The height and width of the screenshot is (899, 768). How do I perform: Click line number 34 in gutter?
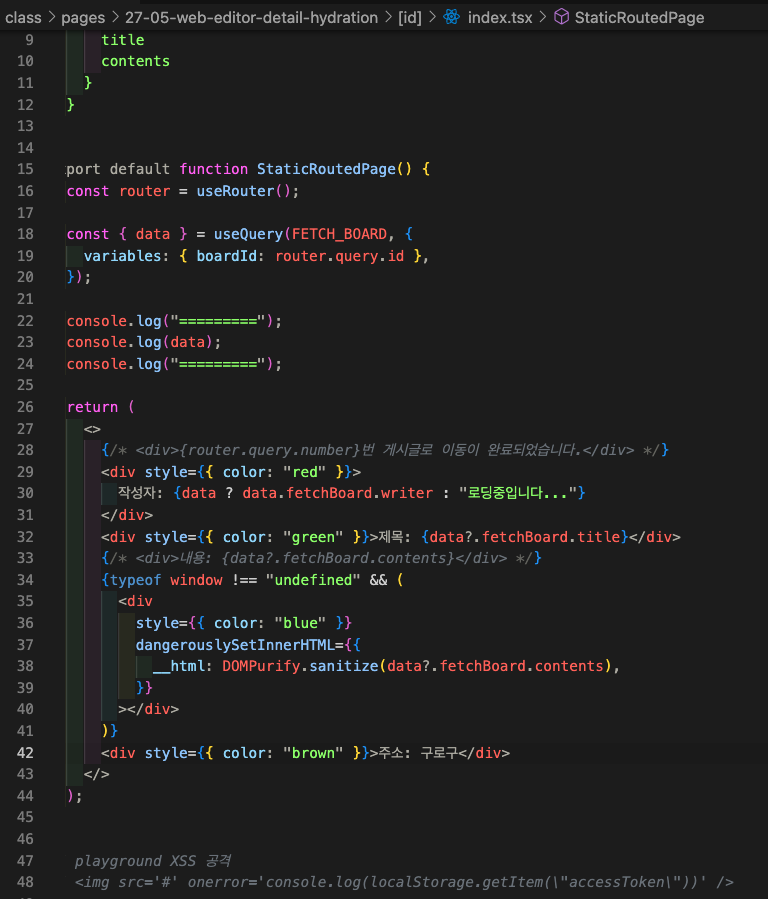coord(25,580)
